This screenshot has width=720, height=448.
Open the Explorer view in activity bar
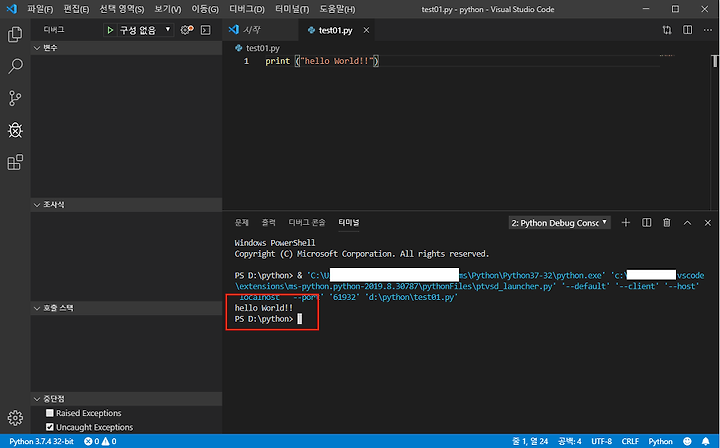15,34
